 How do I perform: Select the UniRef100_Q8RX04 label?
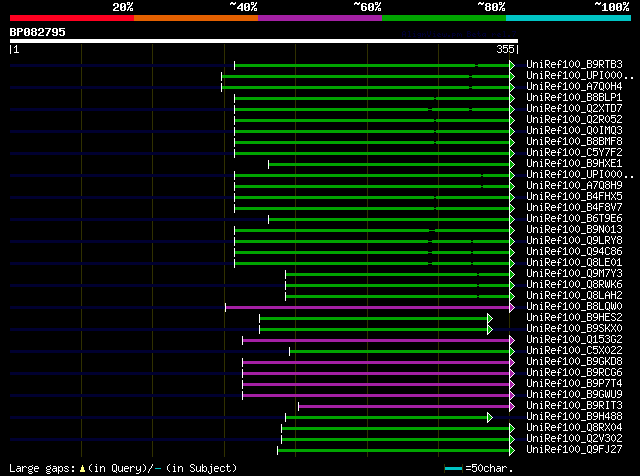[x=574, y=428]
